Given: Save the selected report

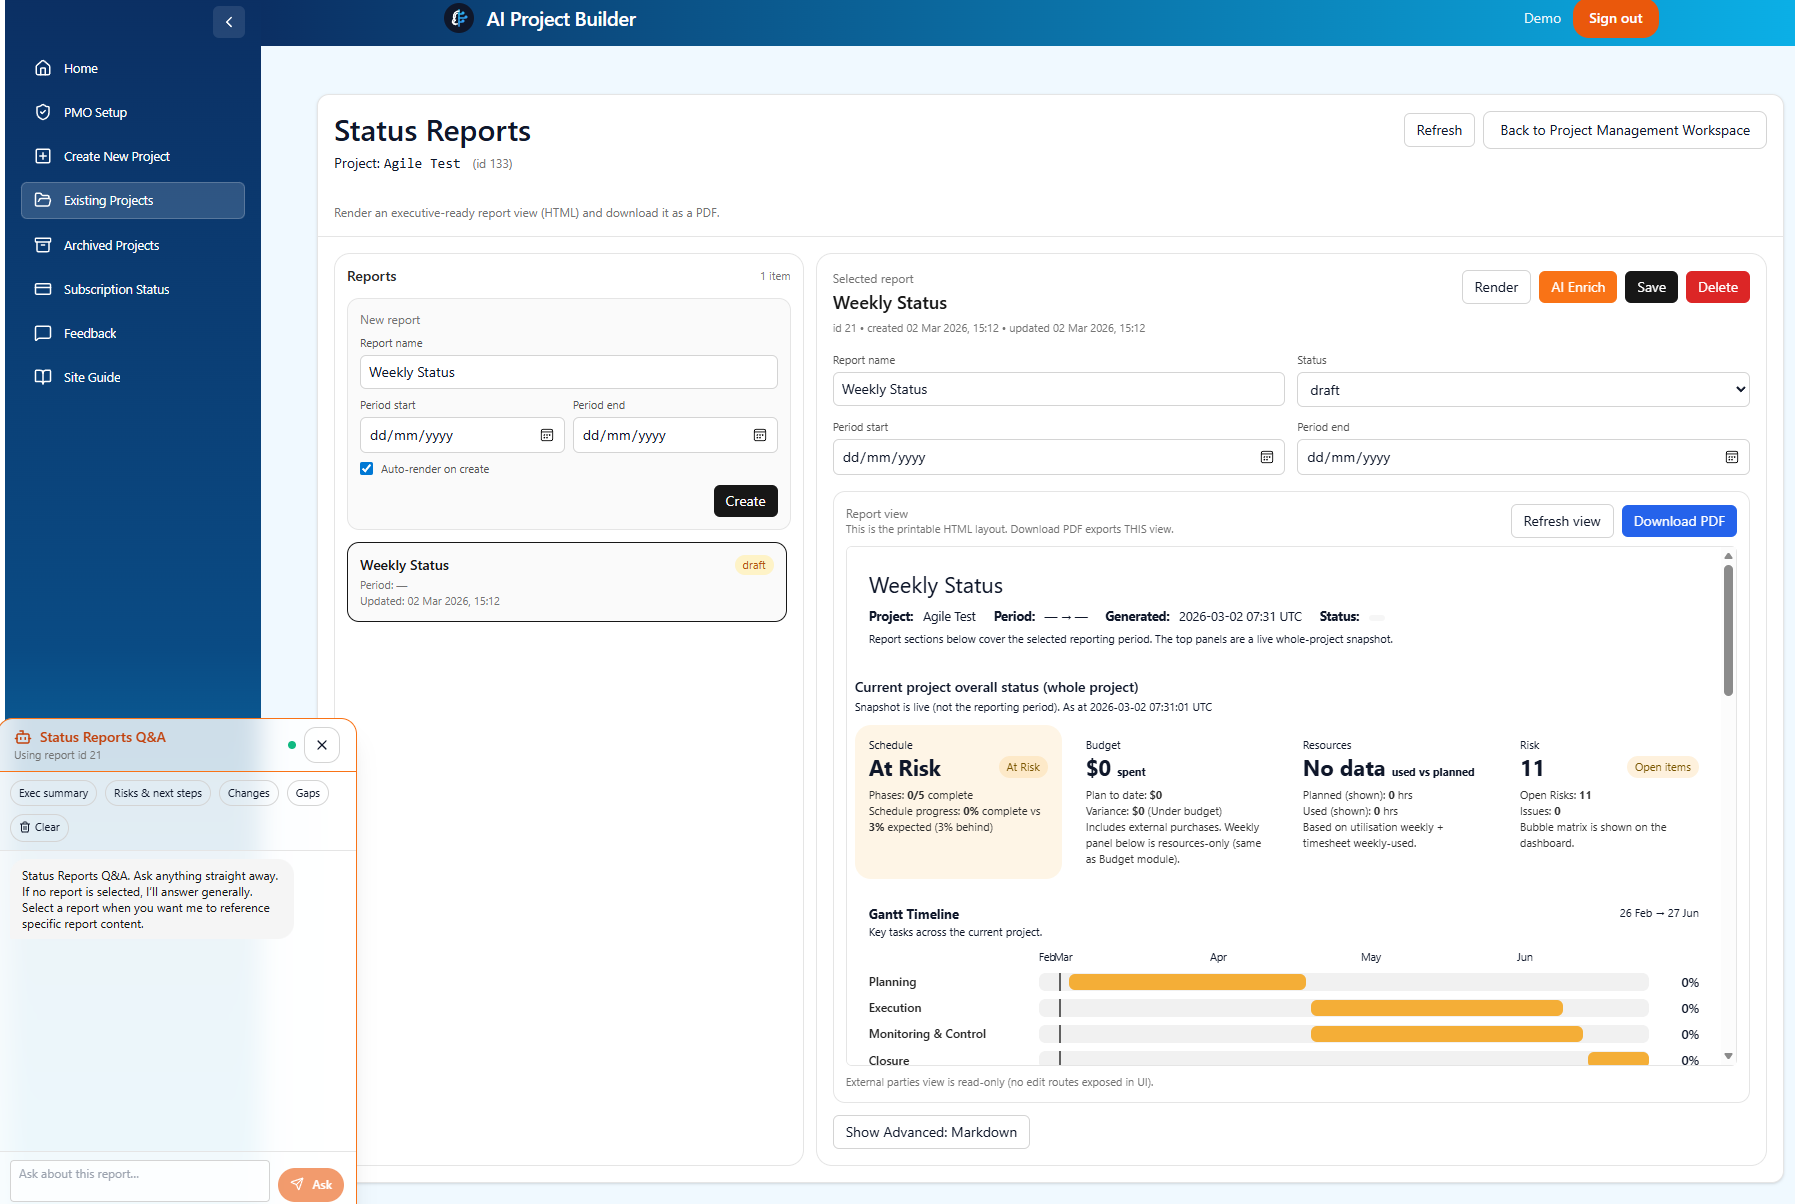Looking at the screenshot, I should click(1651, 287).
